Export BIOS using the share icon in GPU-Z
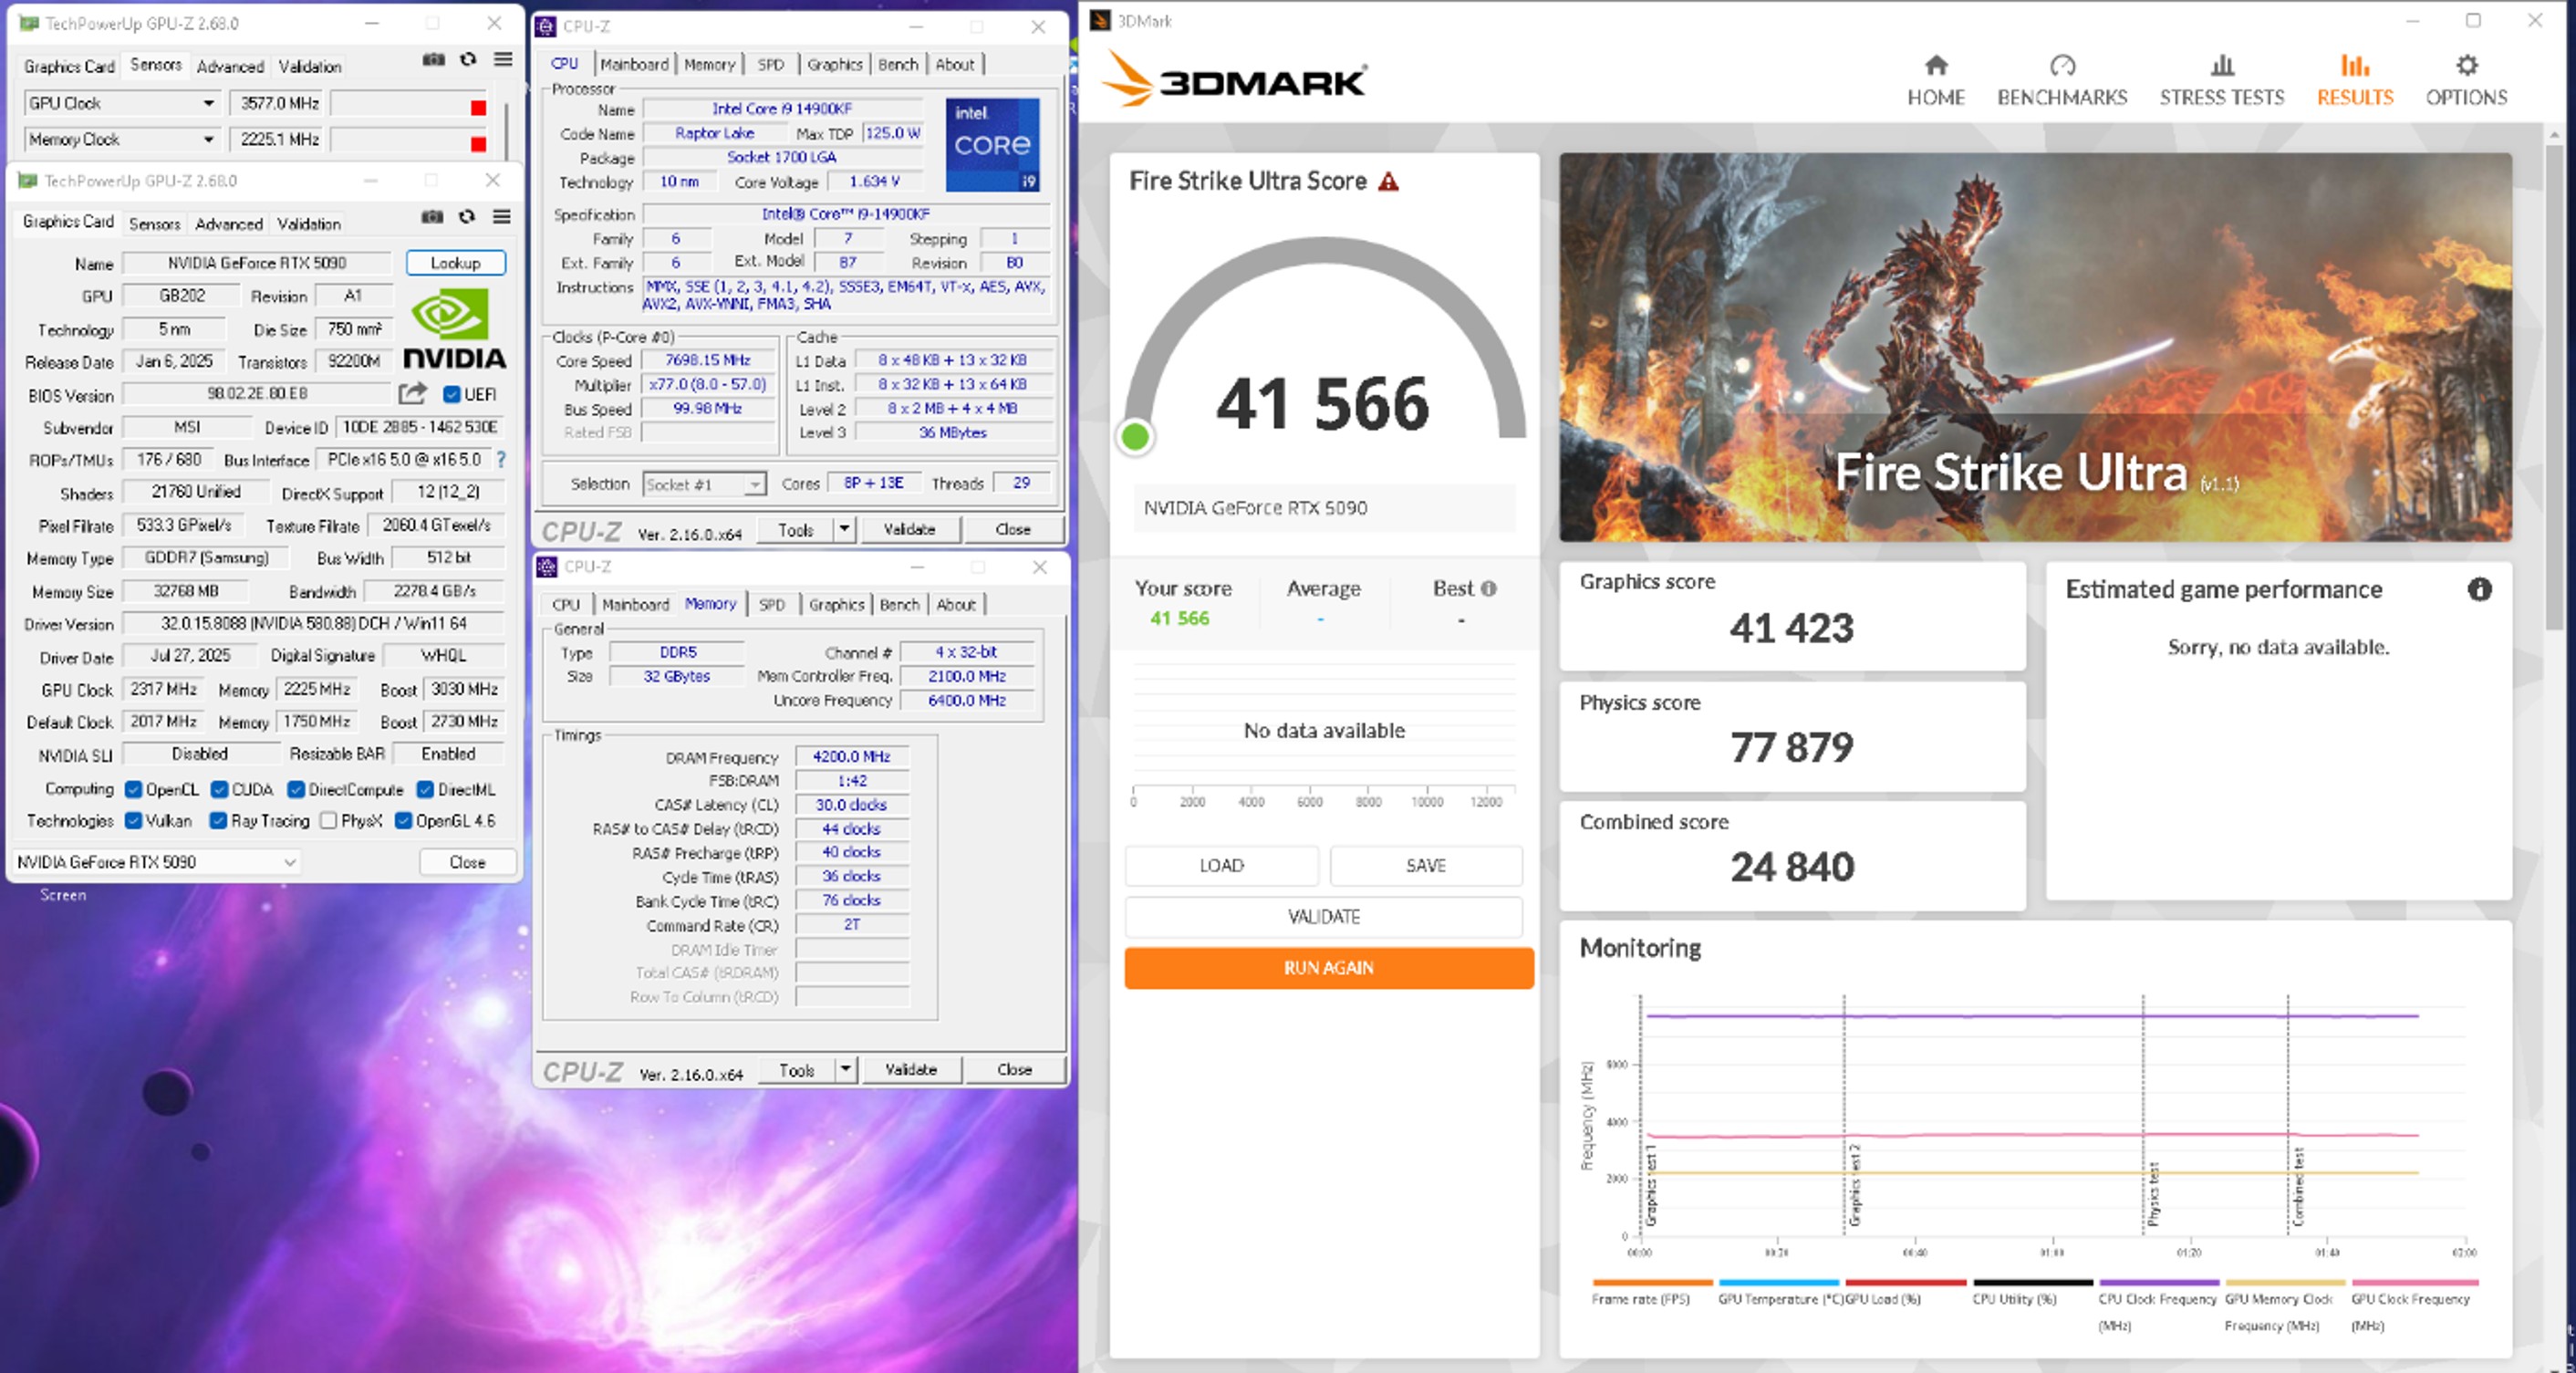The image size is (2576, 1373). tap(413, 394)
